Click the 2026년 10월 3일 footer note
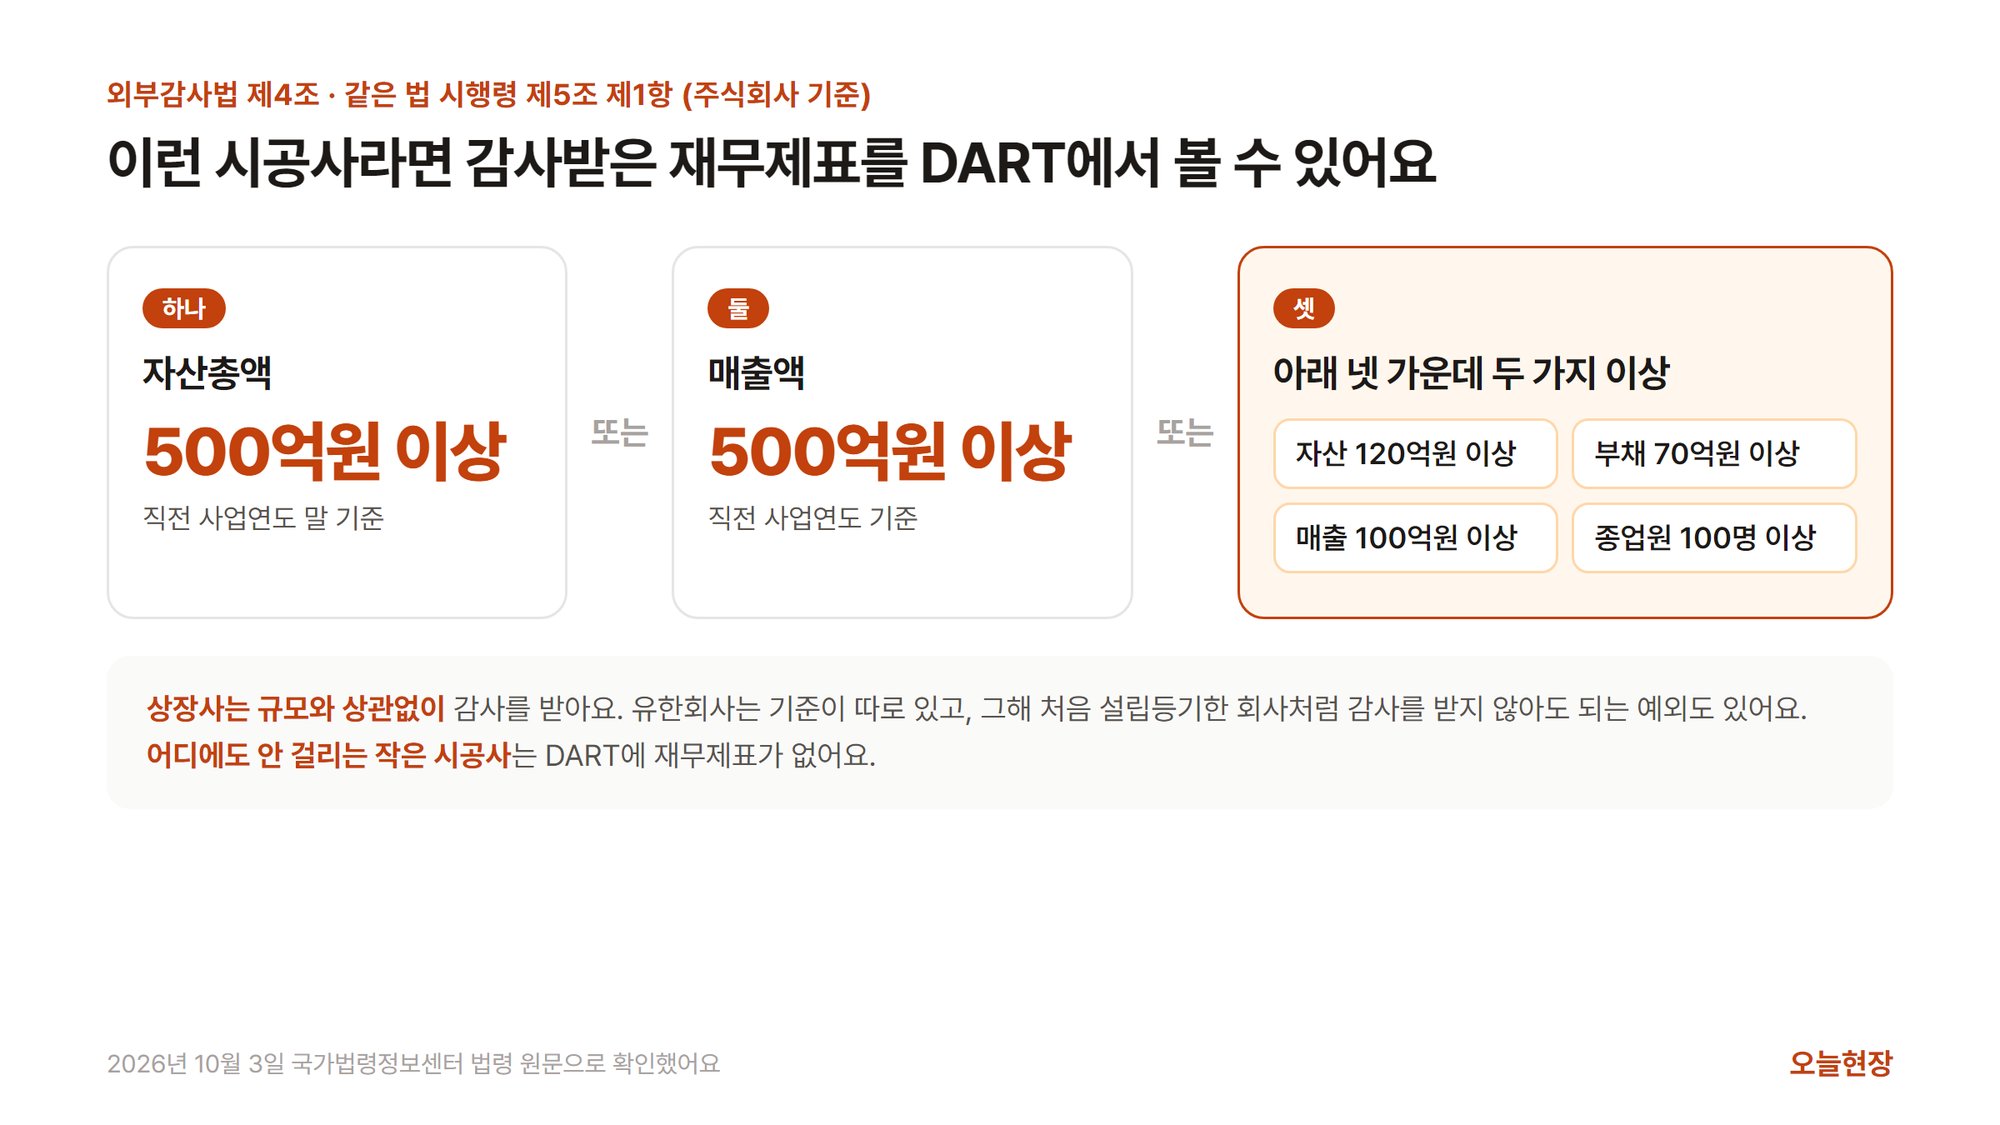The height and width of the screenshot is (1125, 2000). coord(414,1063)
